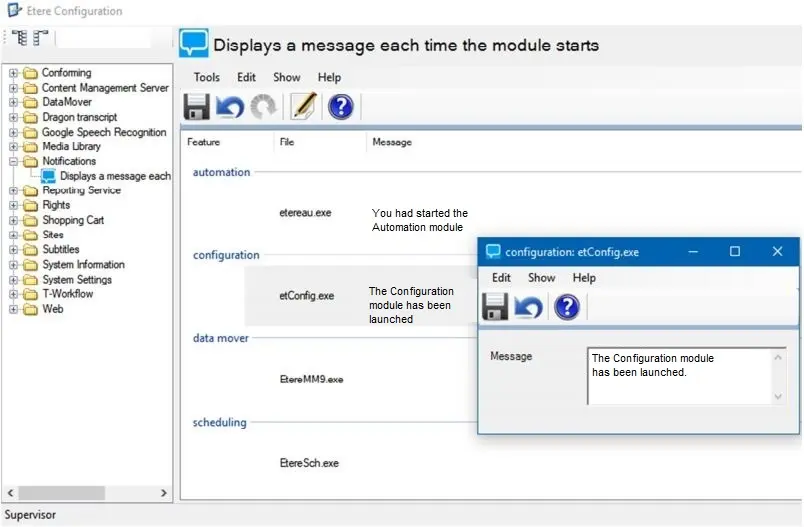Open the Show menu in the etConfig.exe dialog
The image size is (804, 527).
click(x=541, y=278)
